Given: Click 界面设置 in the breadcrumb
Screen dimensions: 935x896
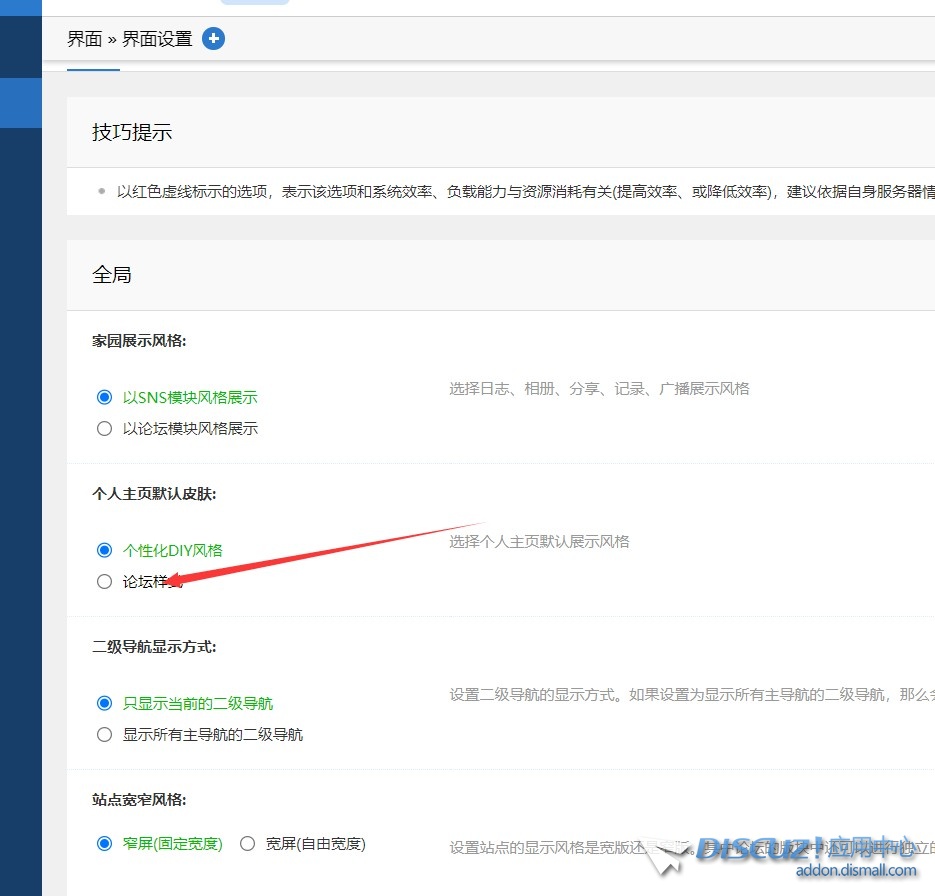Looking at the screenshot, I should pyautogui.click(x=157, y=39).
